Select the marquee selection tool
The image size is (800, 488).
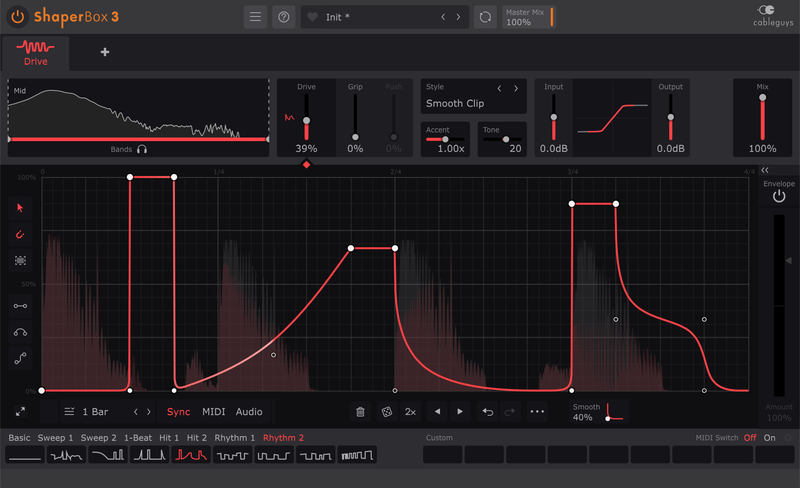[20, 261]
